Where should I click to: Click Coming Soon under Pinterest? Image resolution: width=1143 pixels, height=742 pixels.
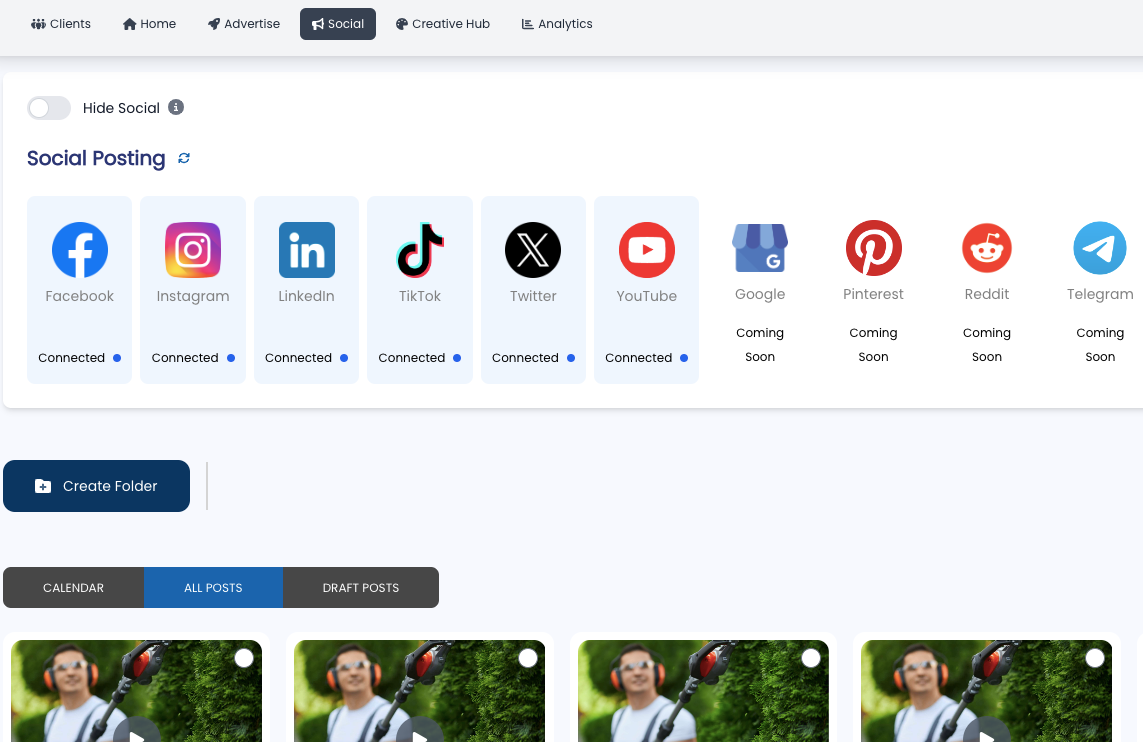(x=873, y=345)
